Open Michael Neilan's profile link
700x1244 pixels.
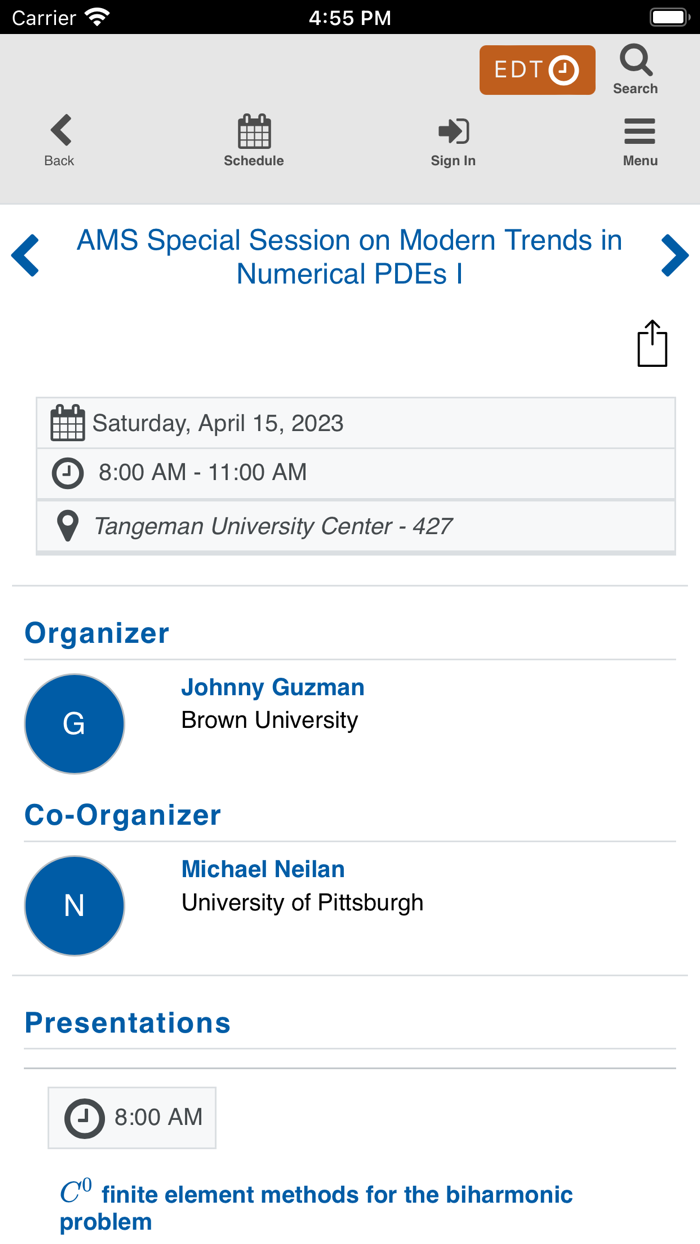pyautogui.click(x=263, y=869)
